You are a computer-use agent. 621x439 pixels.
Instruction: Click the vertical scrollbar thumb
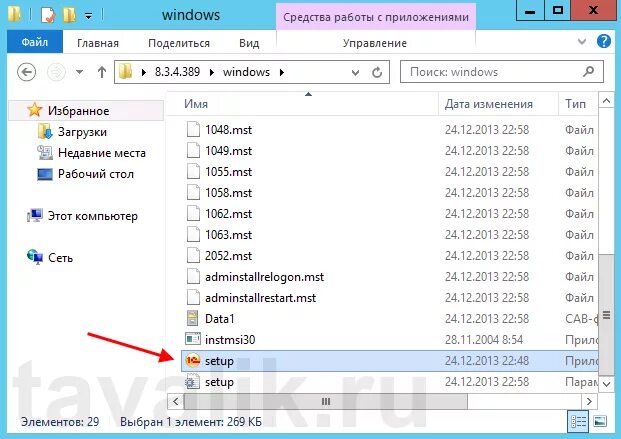click(606, 315)
